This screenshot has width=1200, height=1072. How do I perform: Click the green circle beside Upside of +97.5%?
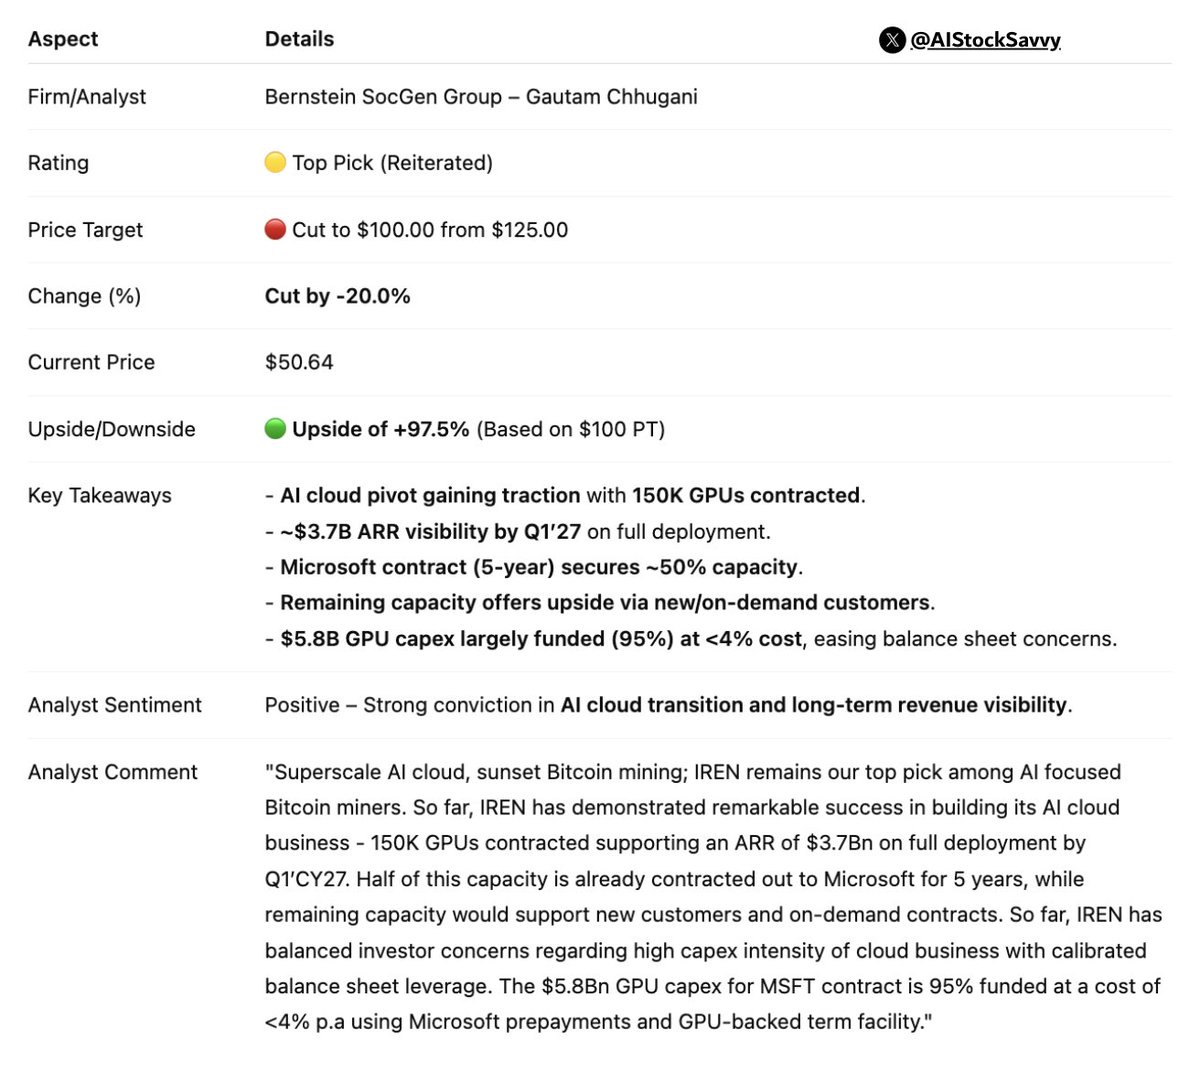click(275, 429)
